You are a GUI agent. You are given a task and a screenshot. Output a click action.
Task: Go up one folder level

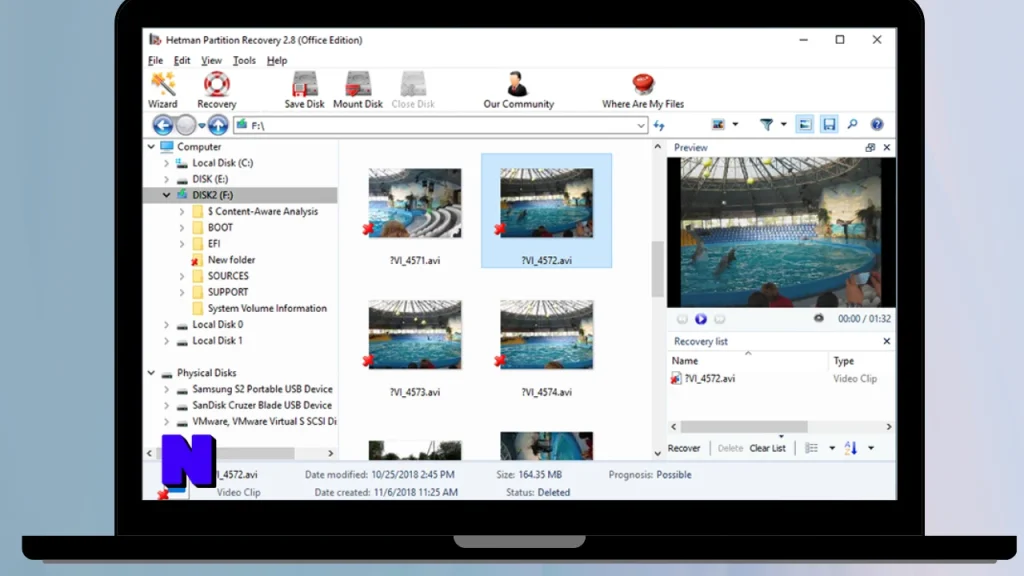click(218, 125)
